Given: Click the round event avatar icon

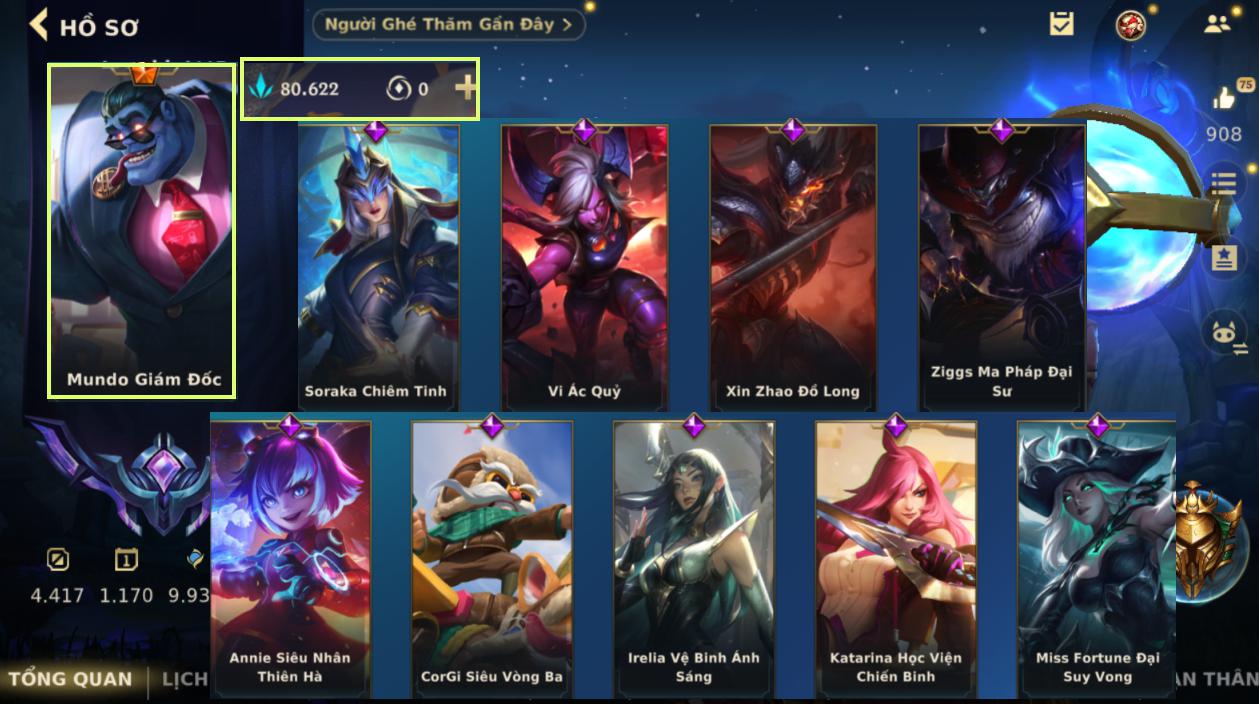Looking at the screenshot, I should pyautogui.click(x=1131, y=24).
